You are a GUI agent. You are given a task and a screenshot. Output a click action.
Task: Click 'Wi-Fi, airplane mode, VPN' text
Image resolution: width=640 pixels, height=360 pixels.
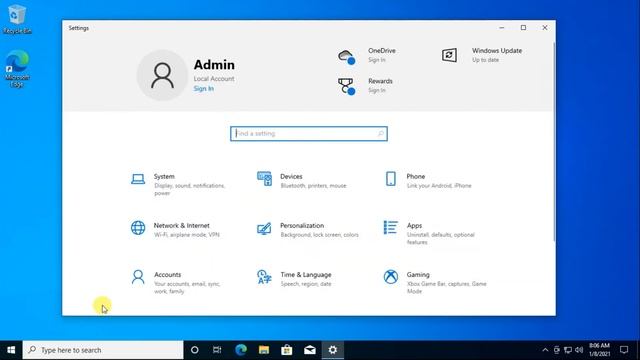point(187,235)
